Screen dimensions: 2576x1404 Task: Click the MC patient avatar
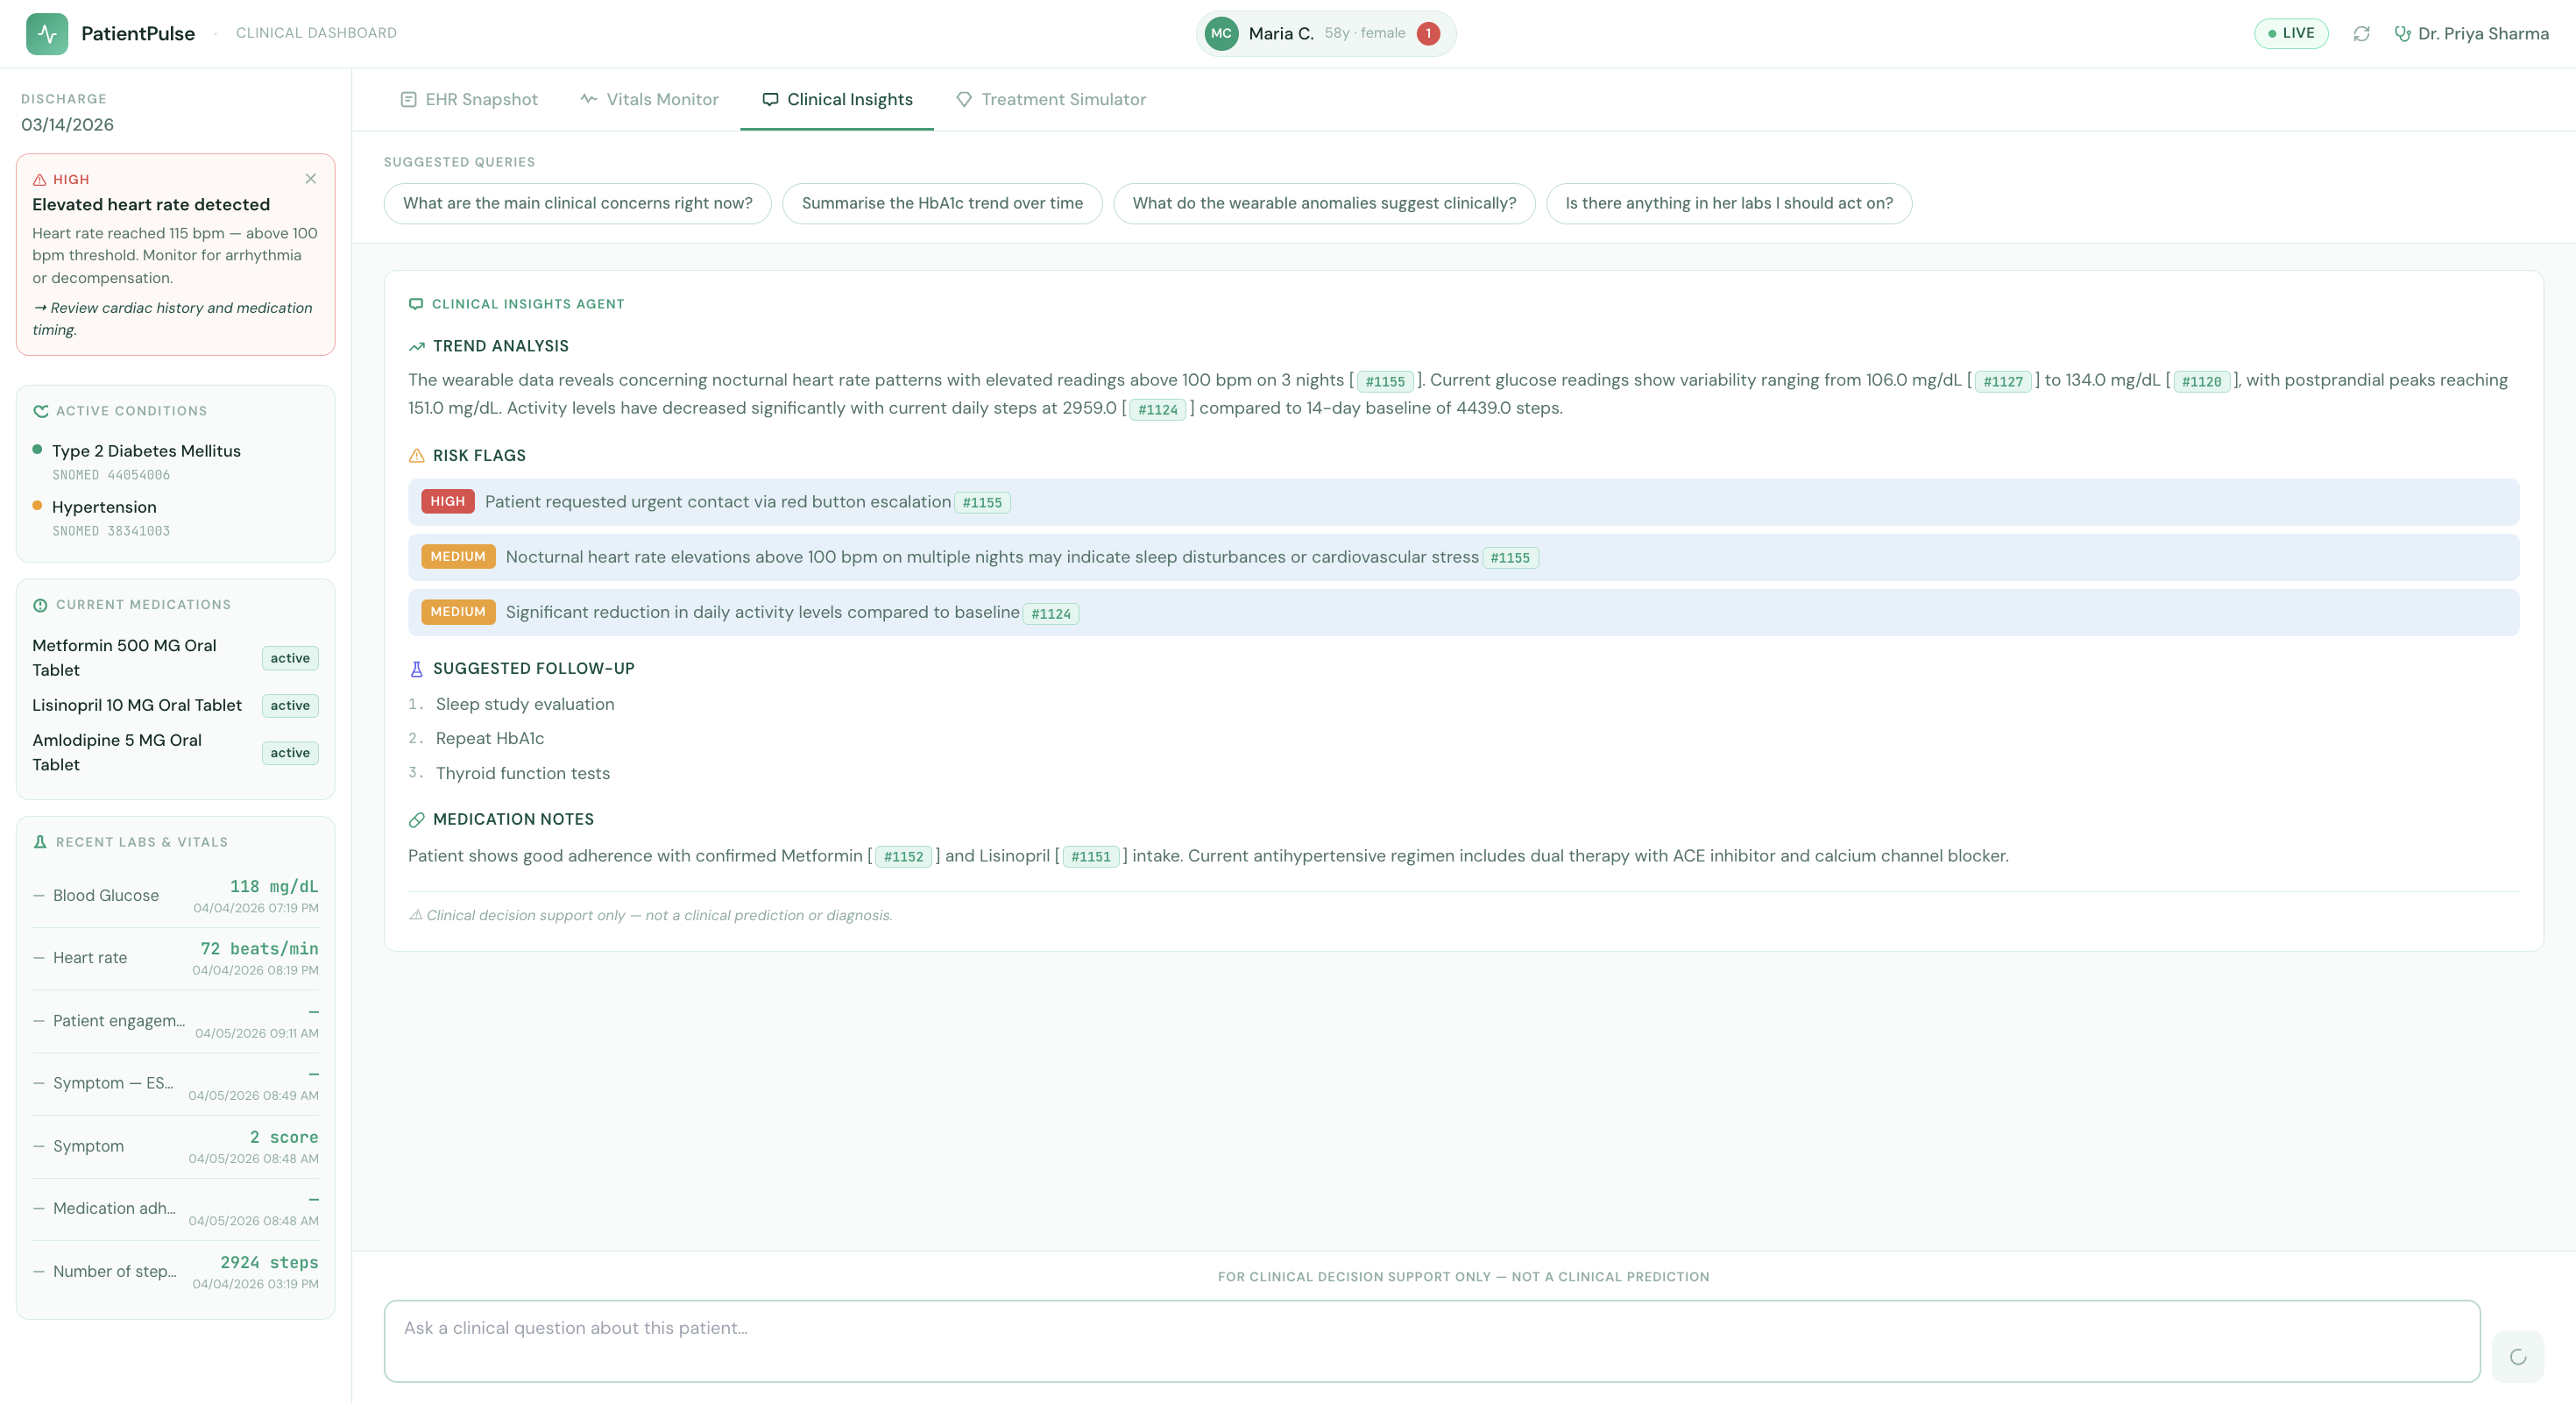click(1221, 33)
